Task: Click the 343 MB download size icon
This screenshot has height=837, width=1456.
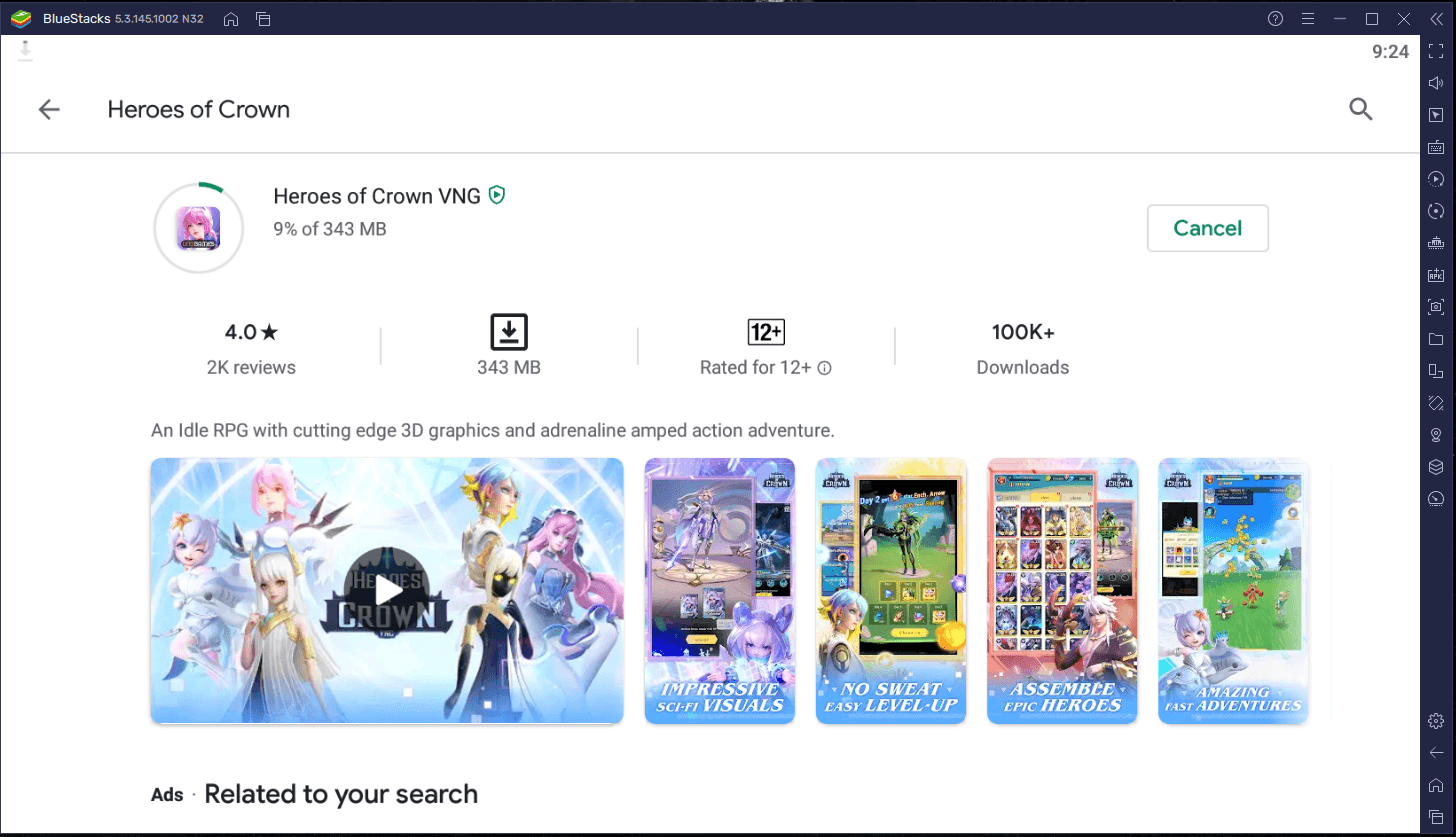Action: 509,332
